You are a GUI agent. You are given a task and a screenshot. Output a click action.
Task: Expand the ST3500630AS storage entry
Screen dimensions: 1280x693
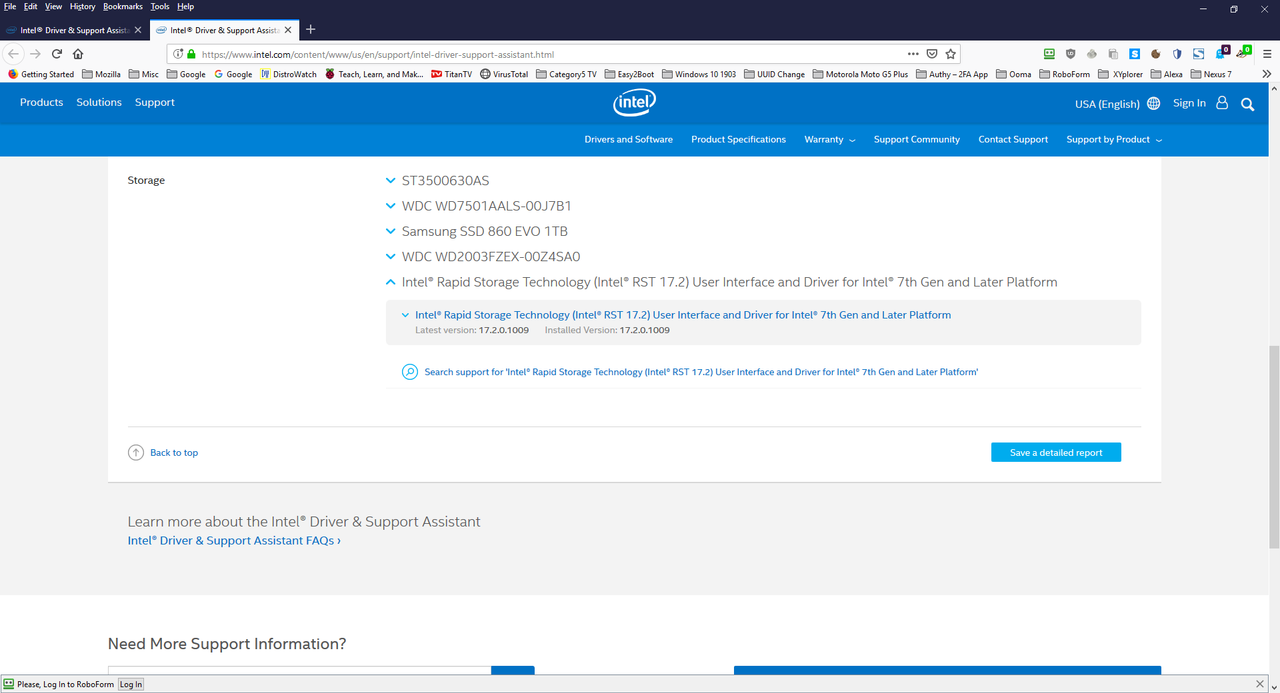tap(391, 181)
